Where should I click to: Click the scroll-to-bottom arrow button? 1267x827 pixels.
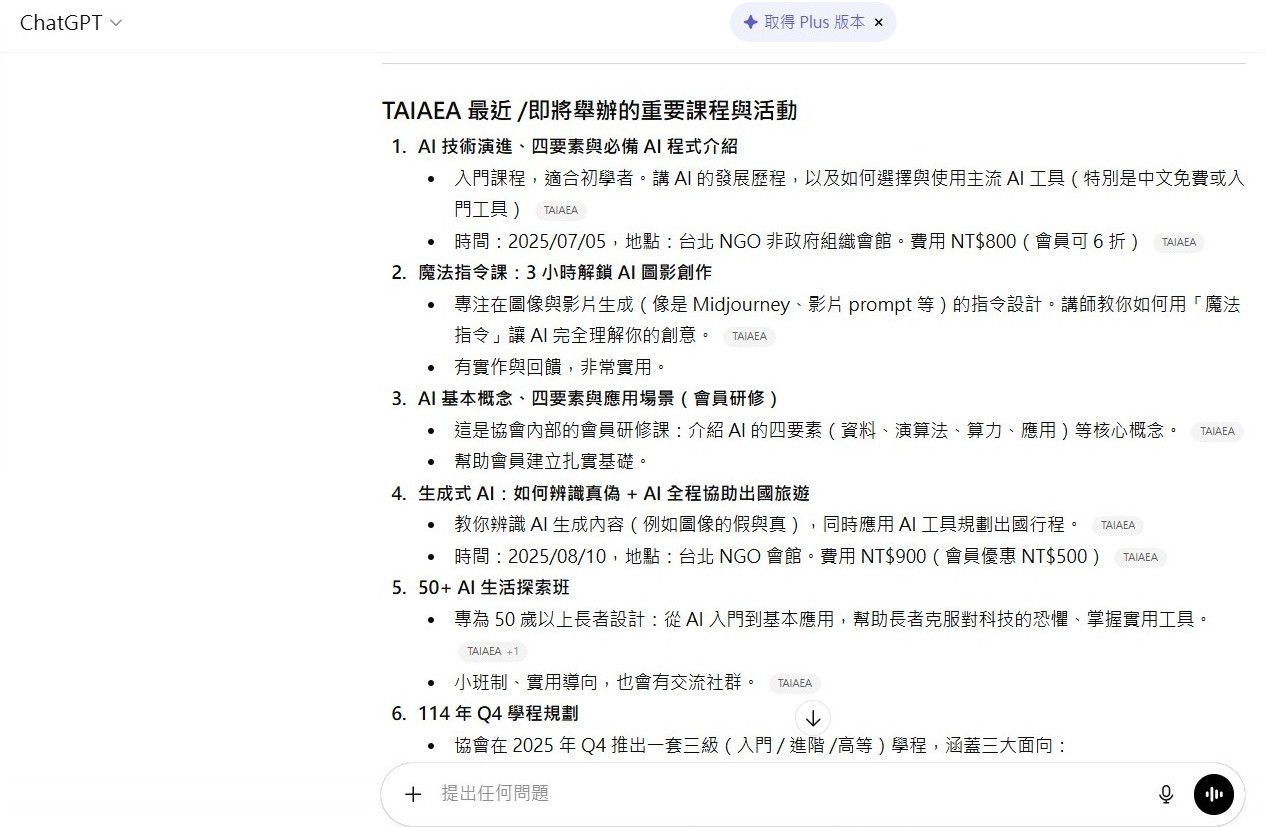click(813, 718)
